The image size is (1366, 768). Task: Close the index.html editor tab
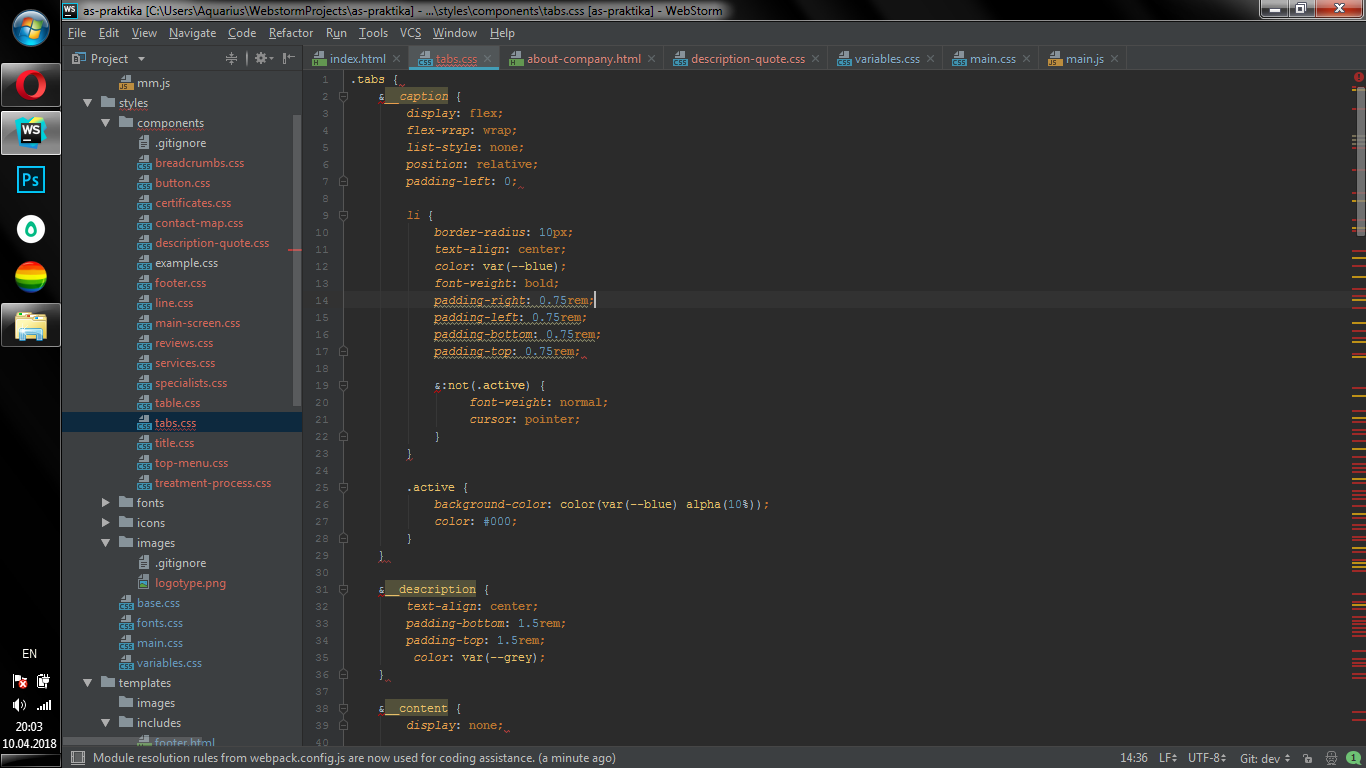coord(398,59)
